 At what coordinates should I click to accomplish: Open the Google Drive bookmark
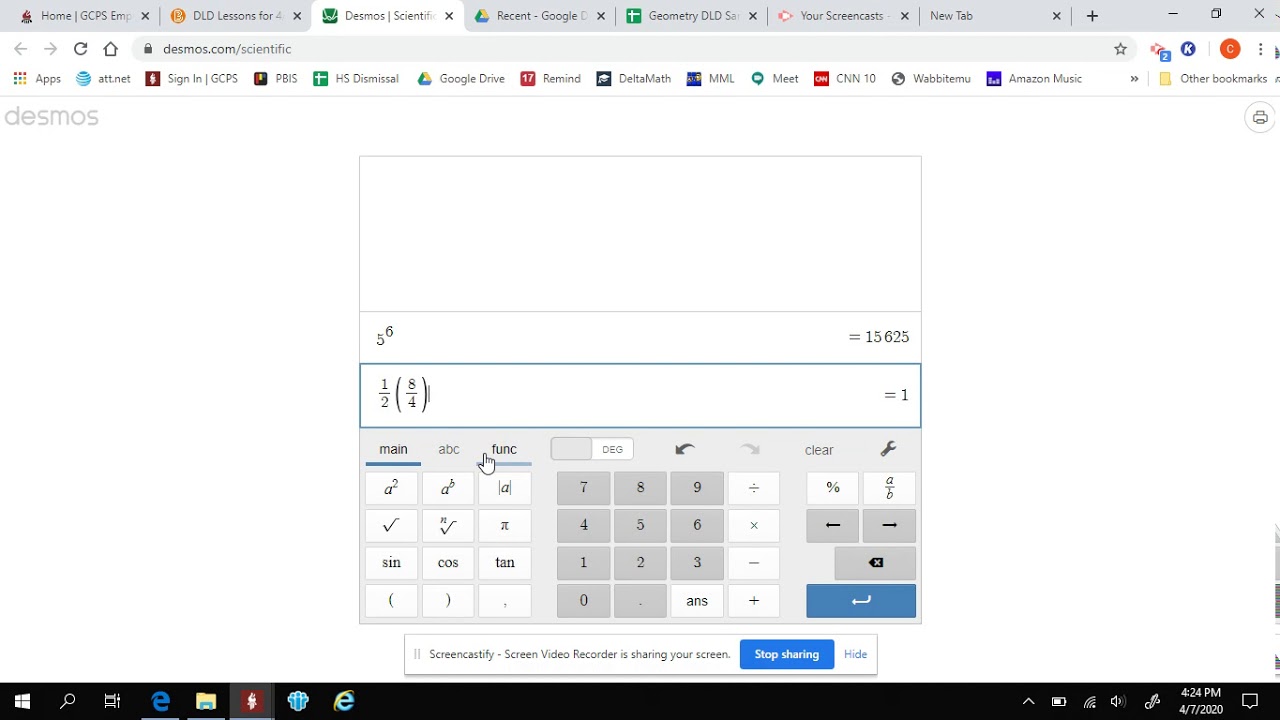point(461,79)
